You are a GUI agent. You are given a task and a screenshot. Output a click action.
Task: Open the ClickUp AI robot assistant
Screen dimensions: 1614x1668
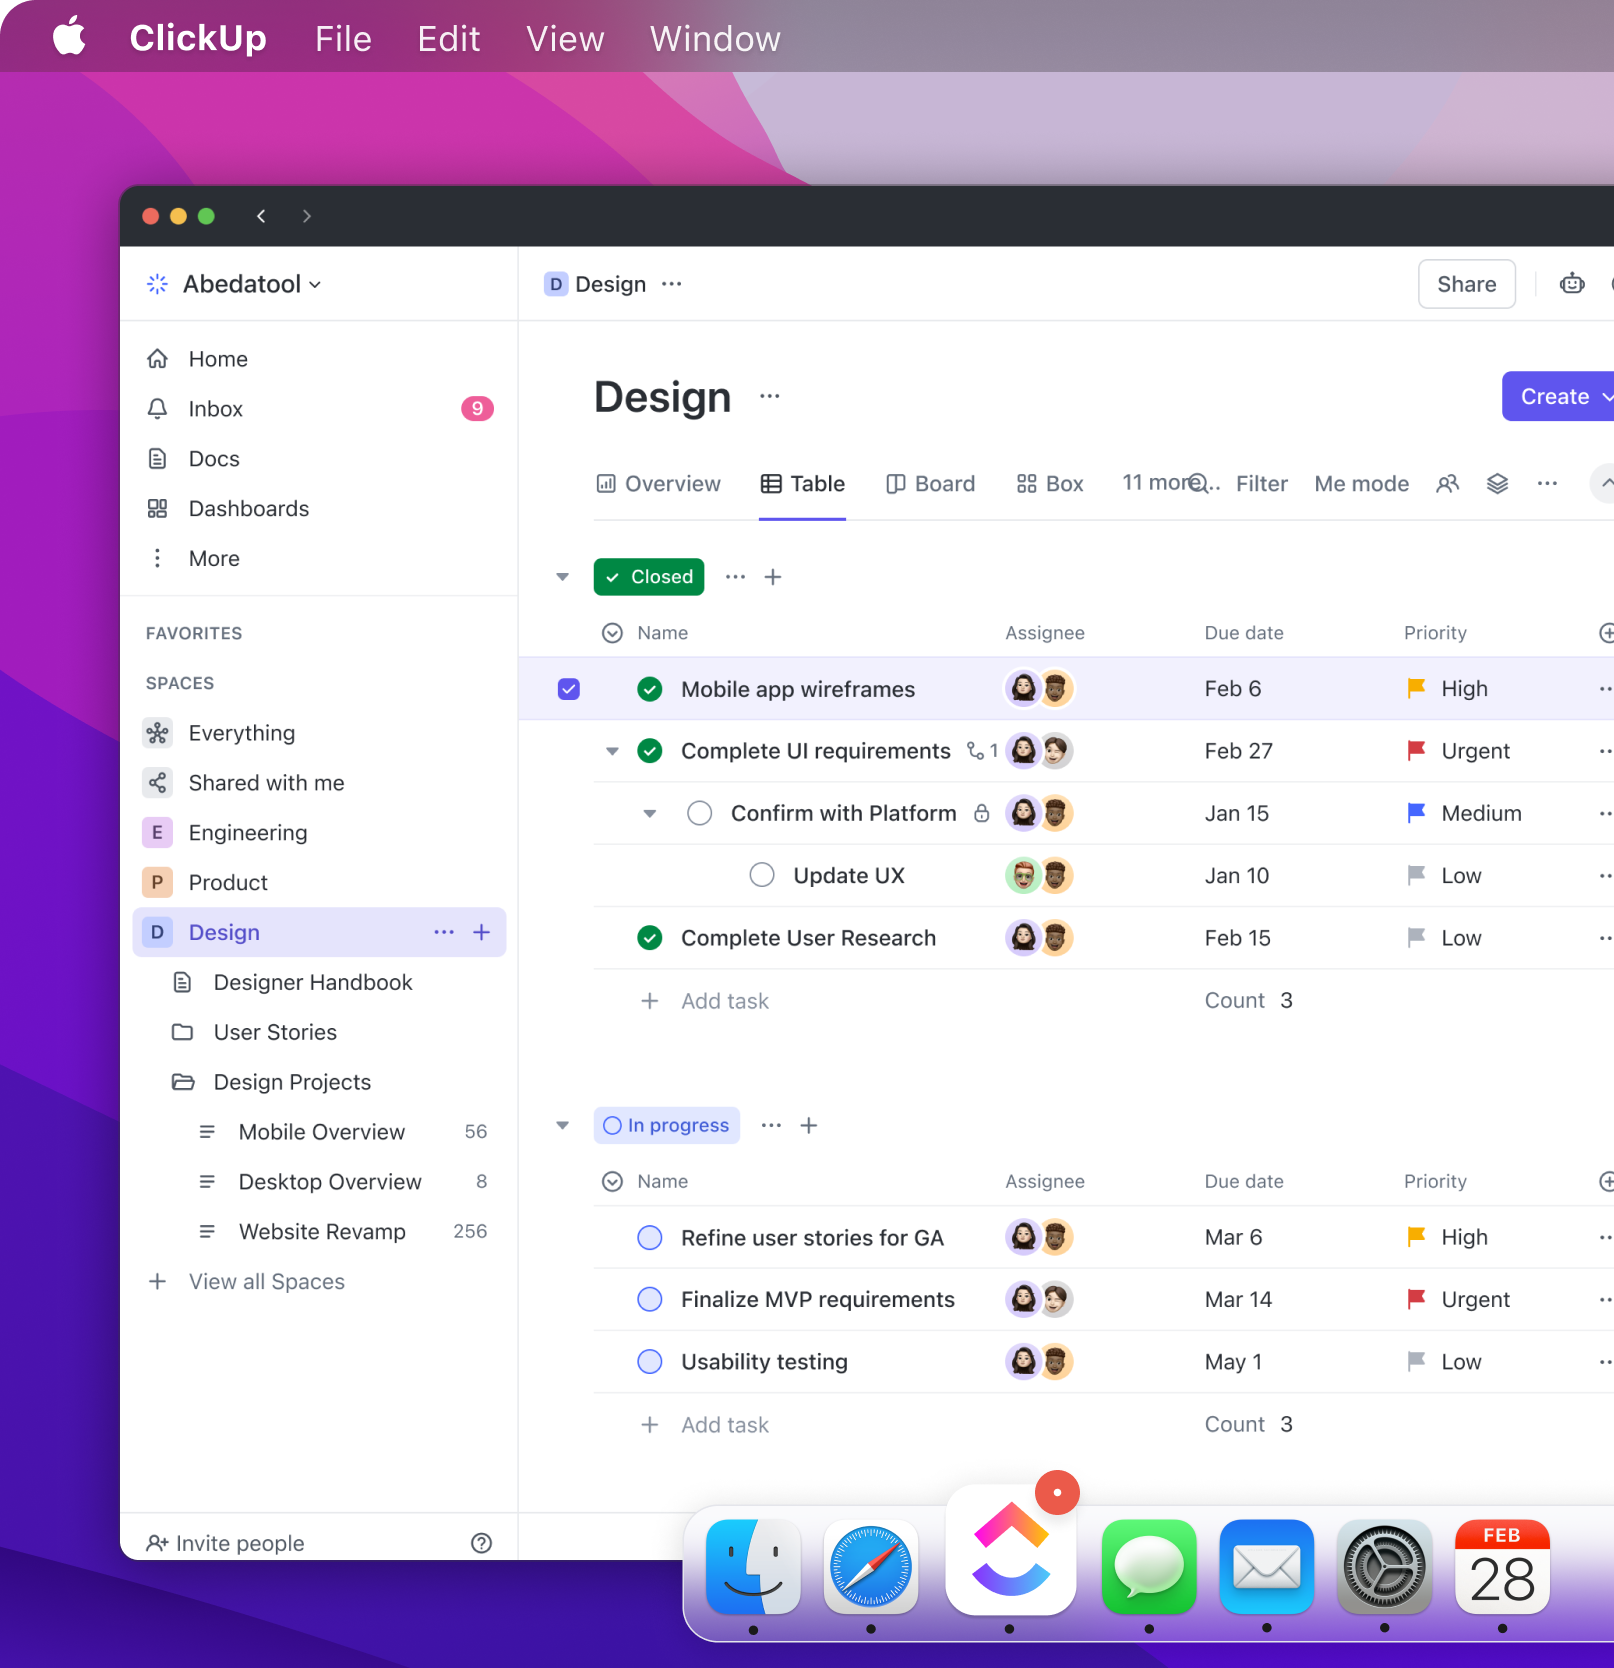click(1572, 283)
